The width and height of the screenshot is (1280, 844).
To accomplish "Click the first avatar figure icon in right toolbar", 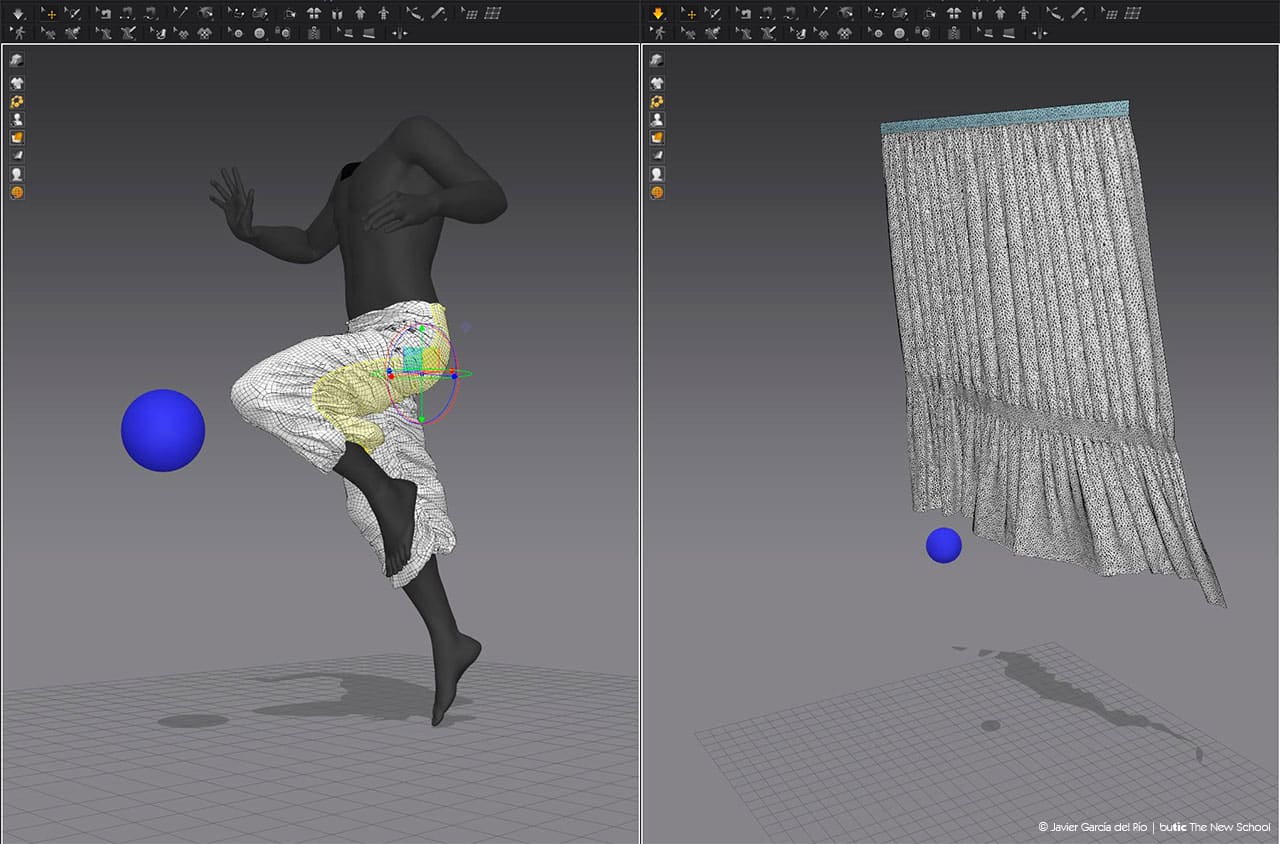I will click(999, 14).
